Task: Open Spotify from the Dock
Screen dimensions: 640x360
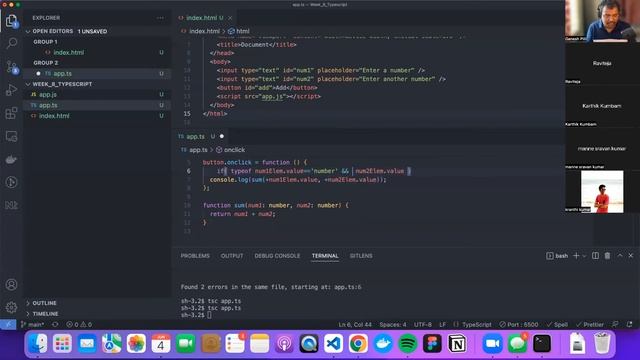Action: [407, 344]
